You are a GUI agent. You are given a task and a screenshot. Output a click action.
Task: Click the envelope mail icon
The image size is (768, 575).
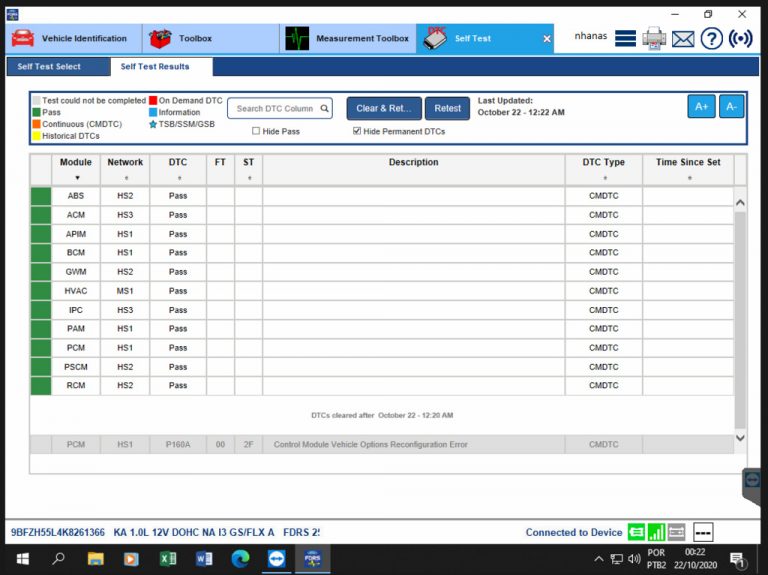(683, 39)
